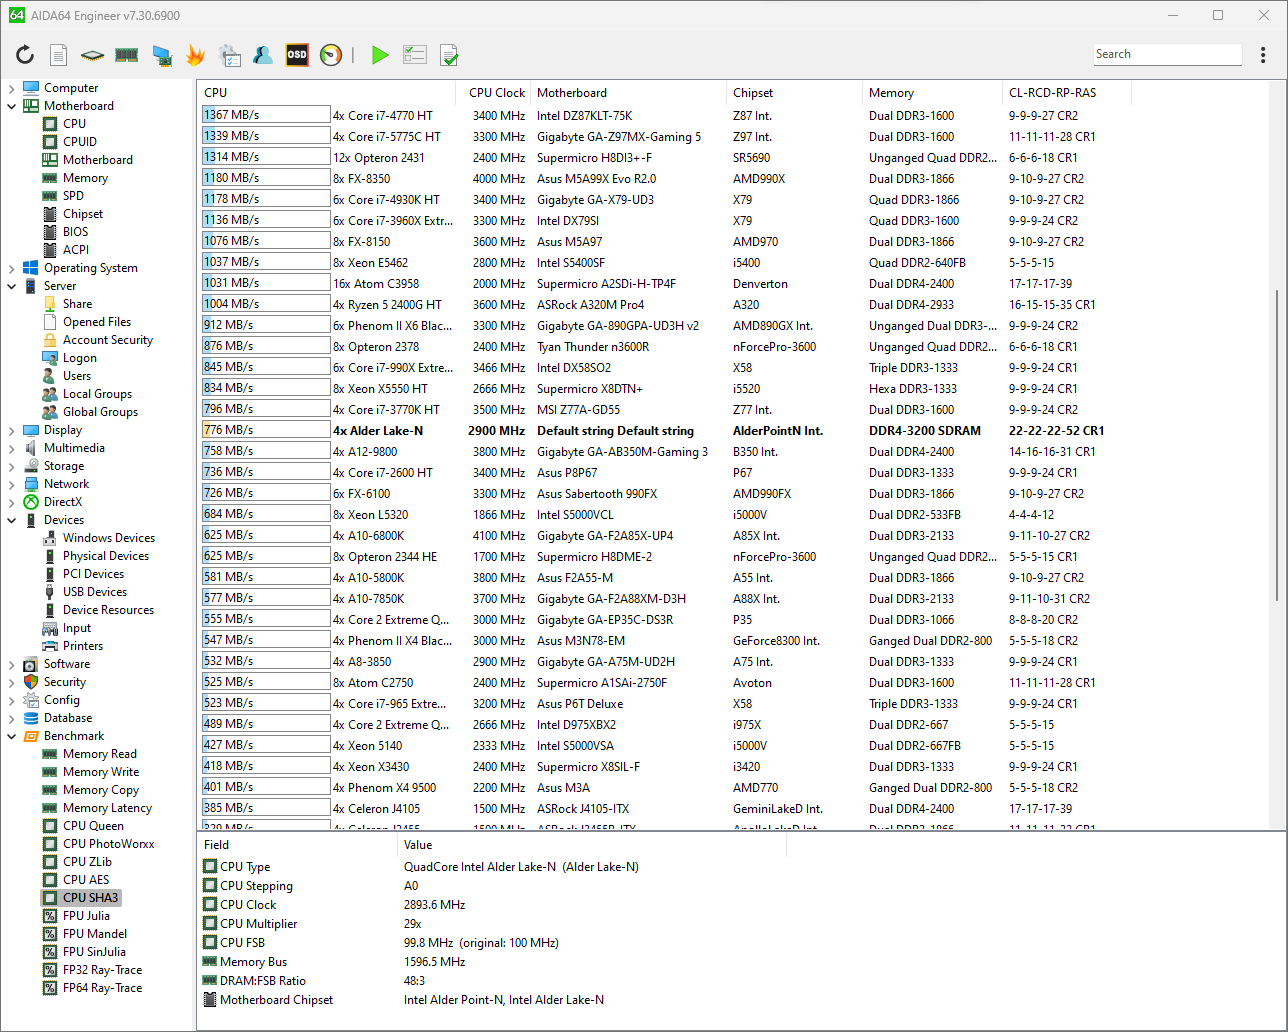Viewport: 1288px width, 1032px height.
Task: Open the Report page icon
Action: pyautogui.click(x=59, y=55)
